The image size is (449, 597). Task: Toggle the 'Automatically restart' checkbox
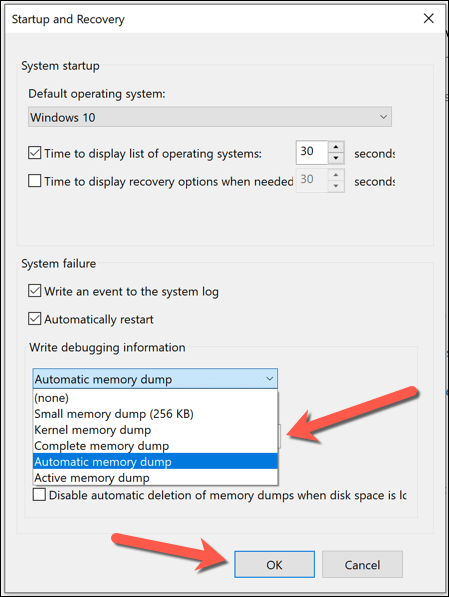35,319
